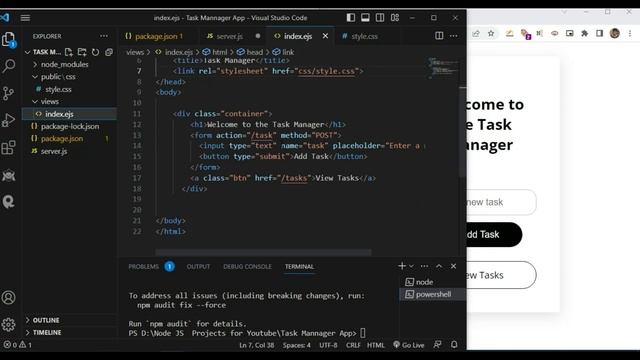This screenshot has height=360, width=640.
Task: Open Explorer views and more actions menu
Action: (104, 36)
